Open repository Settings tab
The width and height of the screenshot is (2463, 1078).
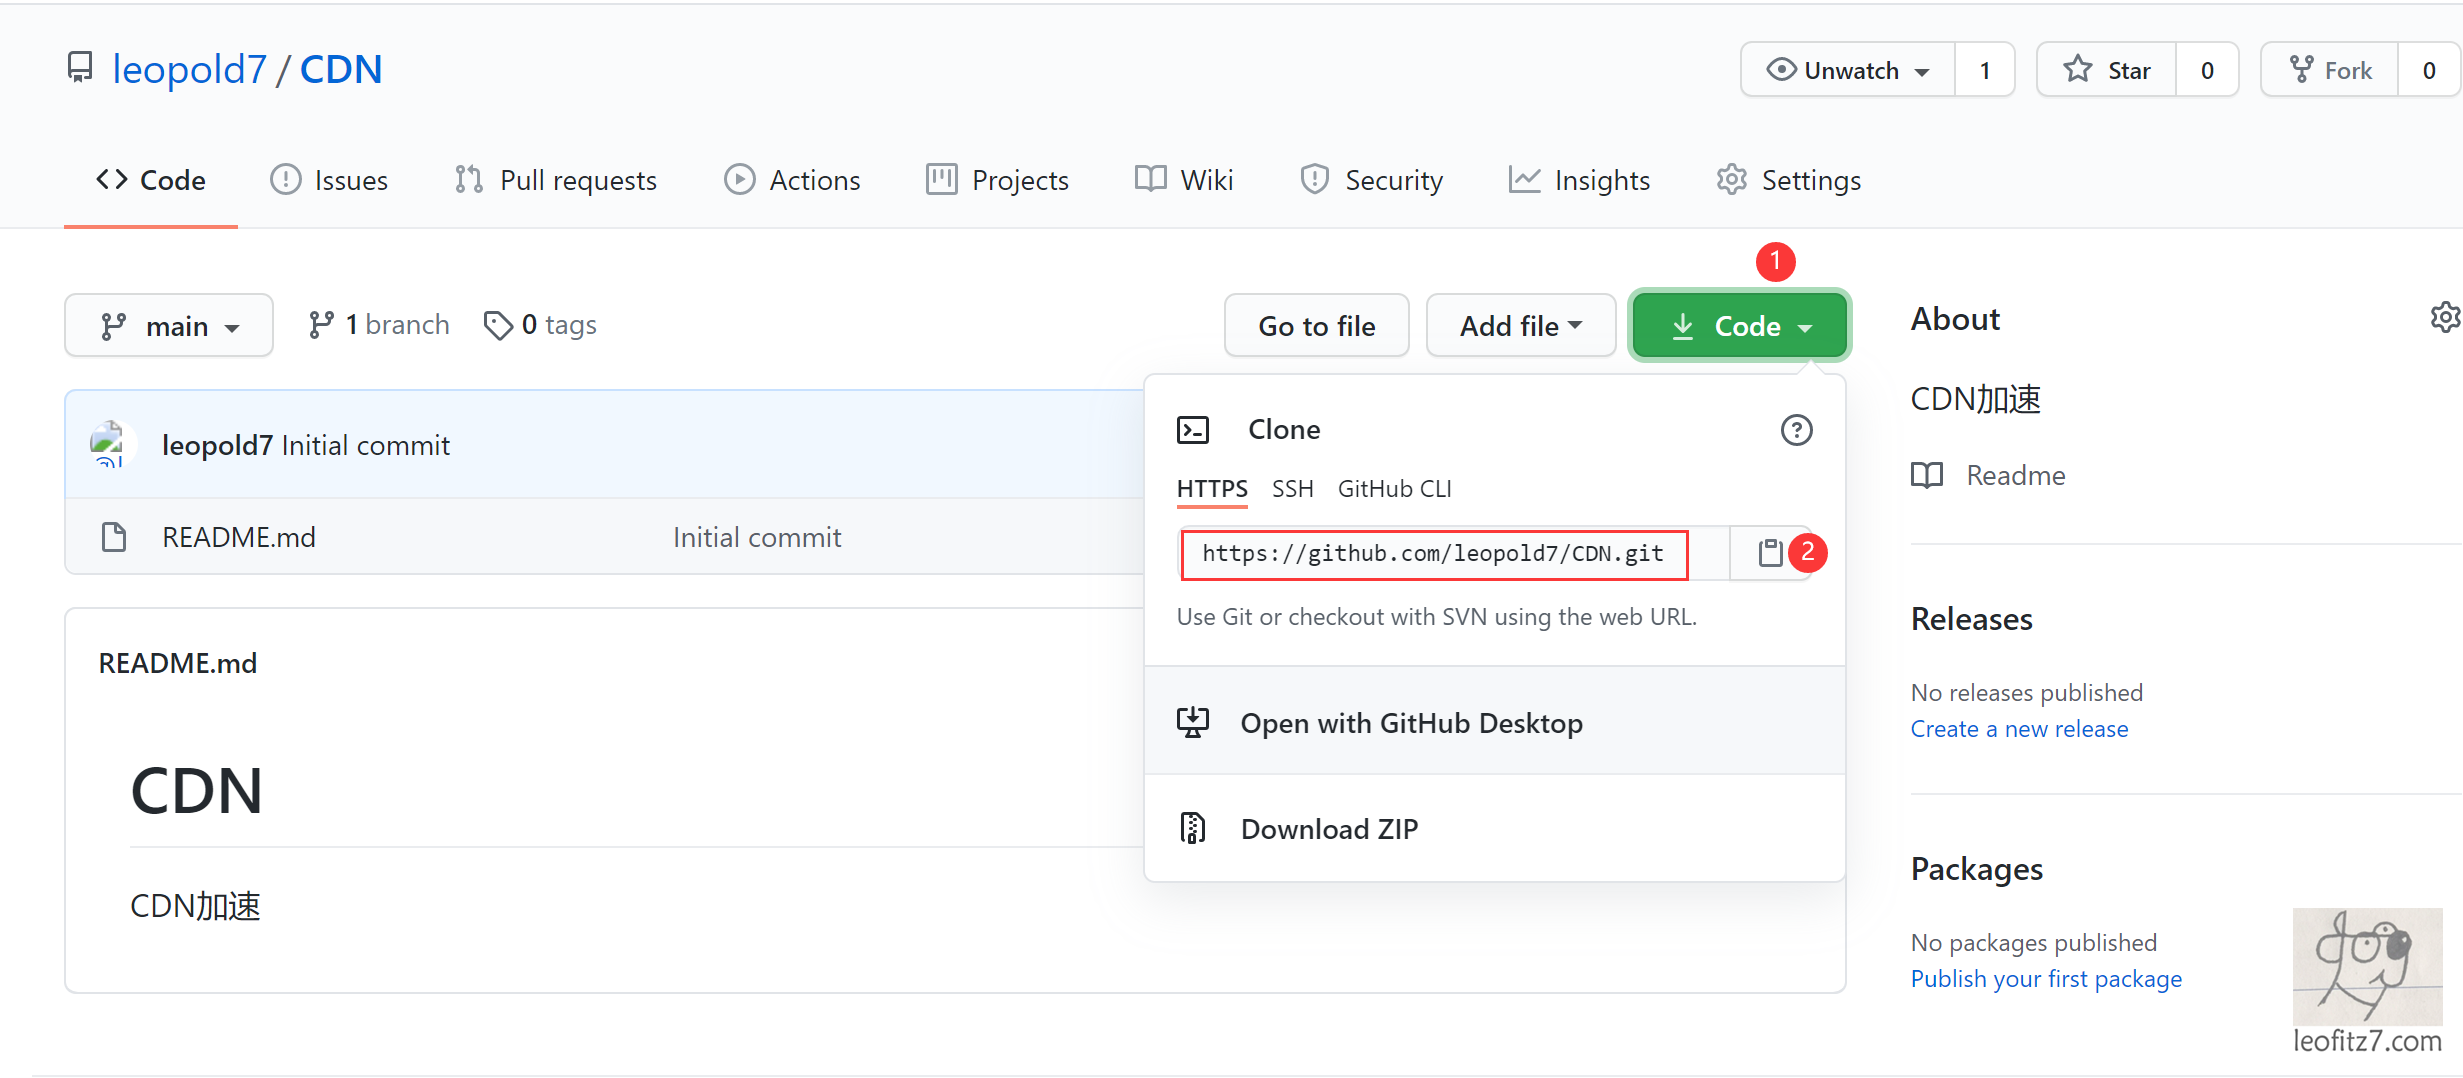pyautogui.click(x=1788, y=180)
